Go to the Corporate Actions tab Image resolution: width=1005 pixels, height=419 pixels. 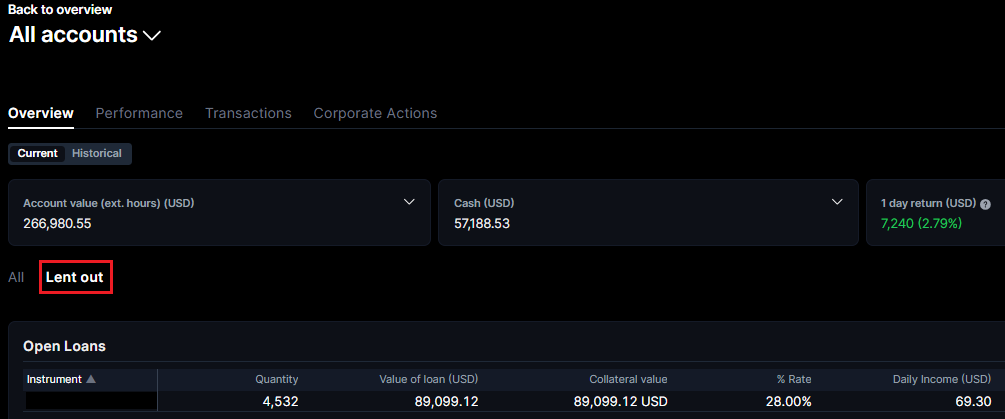pyautogui.click(x=375, y=113)
